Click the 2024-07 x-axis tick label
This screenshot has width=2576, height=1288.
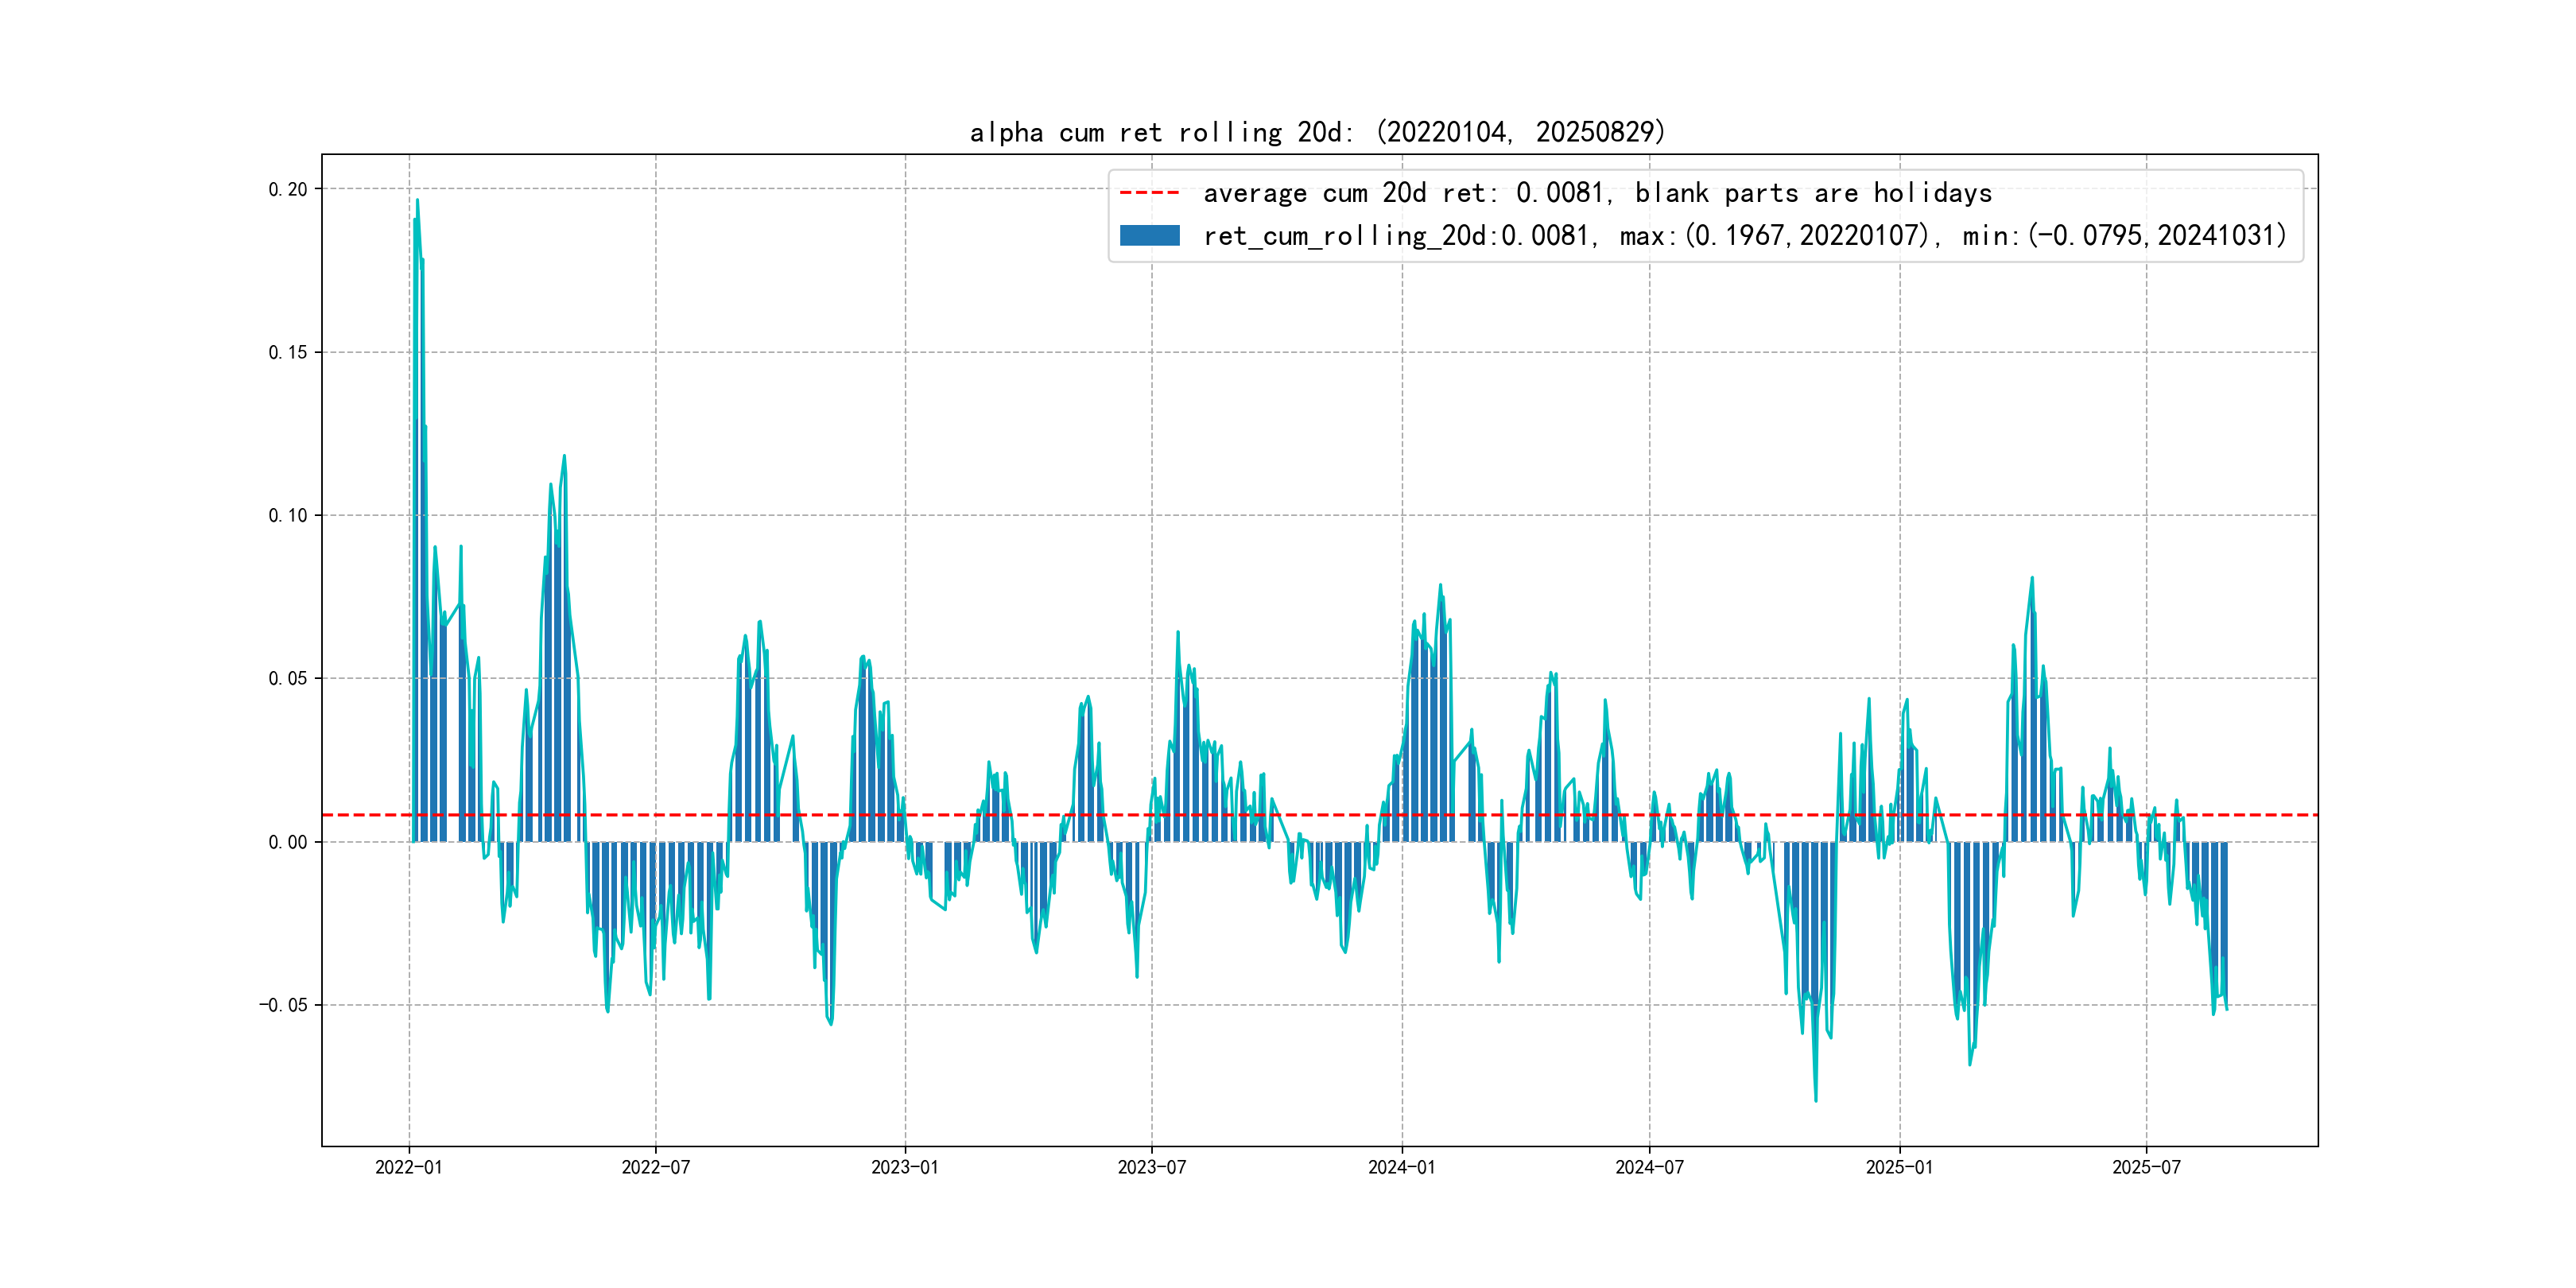(x=1649, y=1167)
